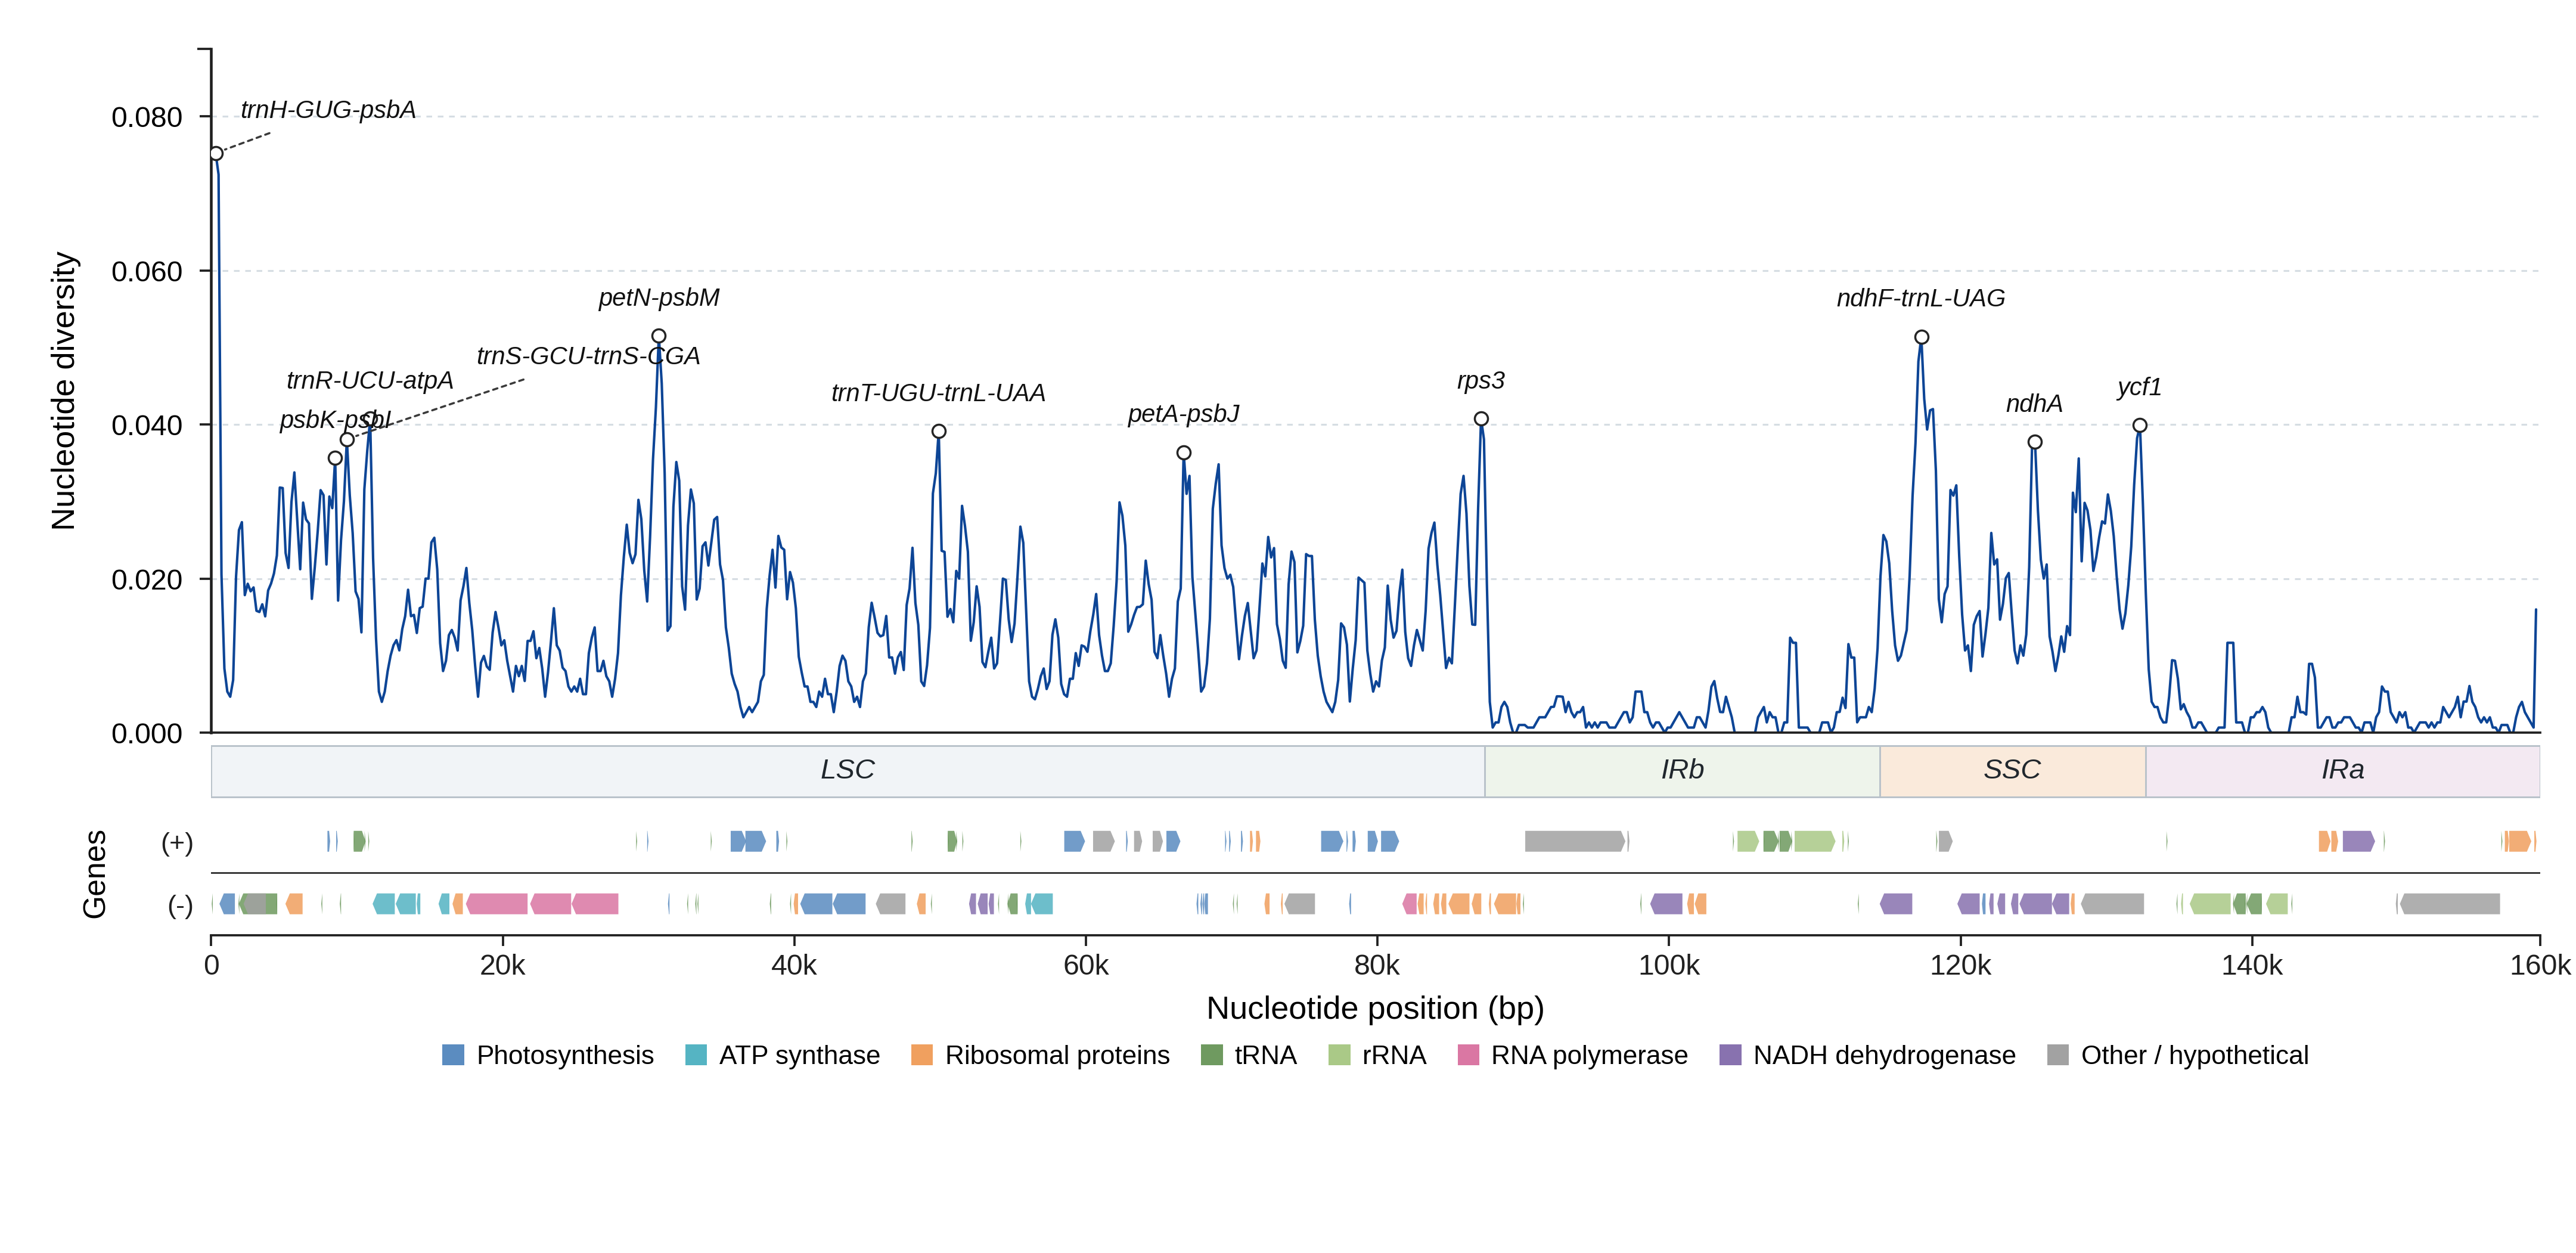Click the SSC region bar
Image resolution: width=2576 pixels, height=1253 pixels.
(2013, 771)
